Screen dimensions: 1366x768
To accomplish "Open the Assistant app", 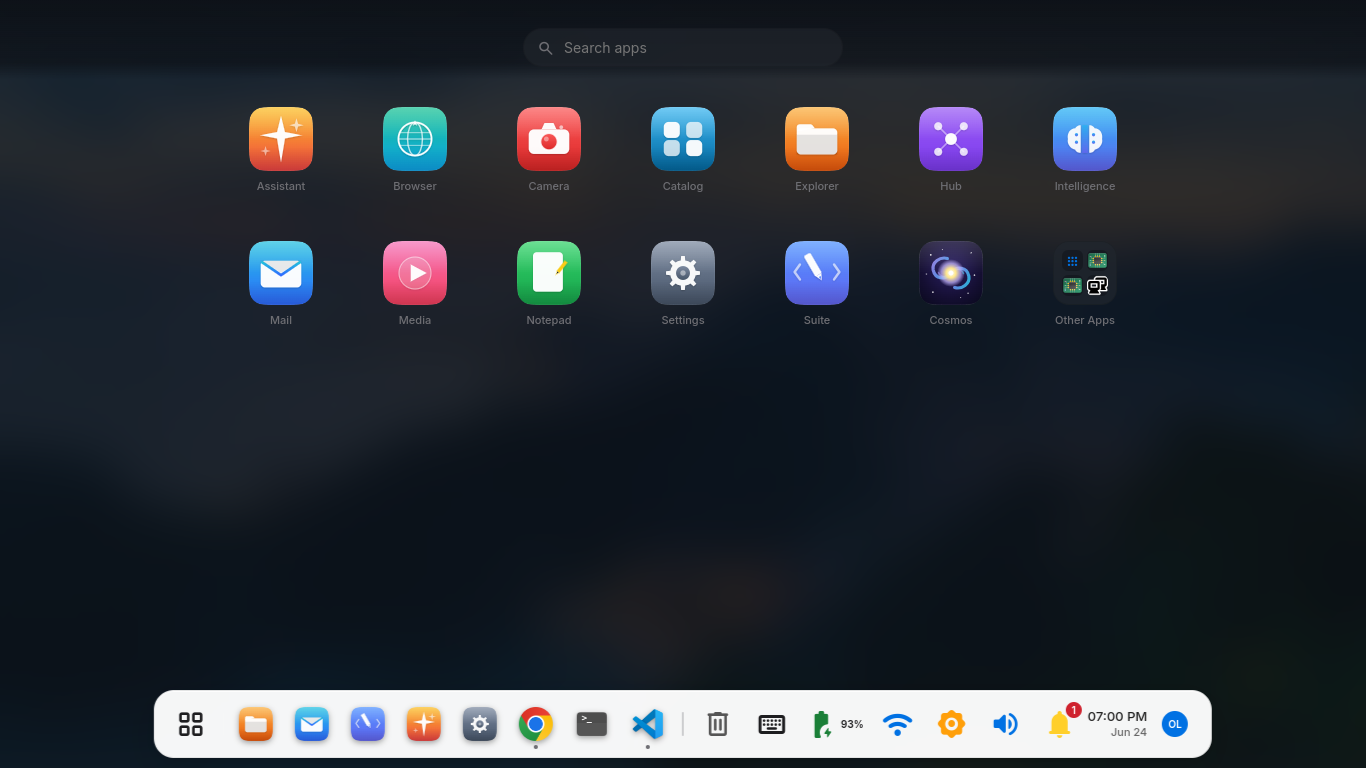I will [x=281, y=139].
